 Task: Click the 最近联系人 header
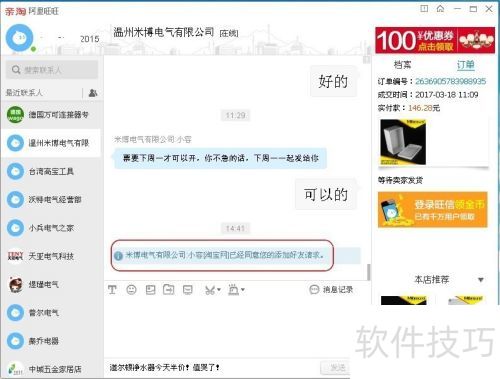pos(24,93)
